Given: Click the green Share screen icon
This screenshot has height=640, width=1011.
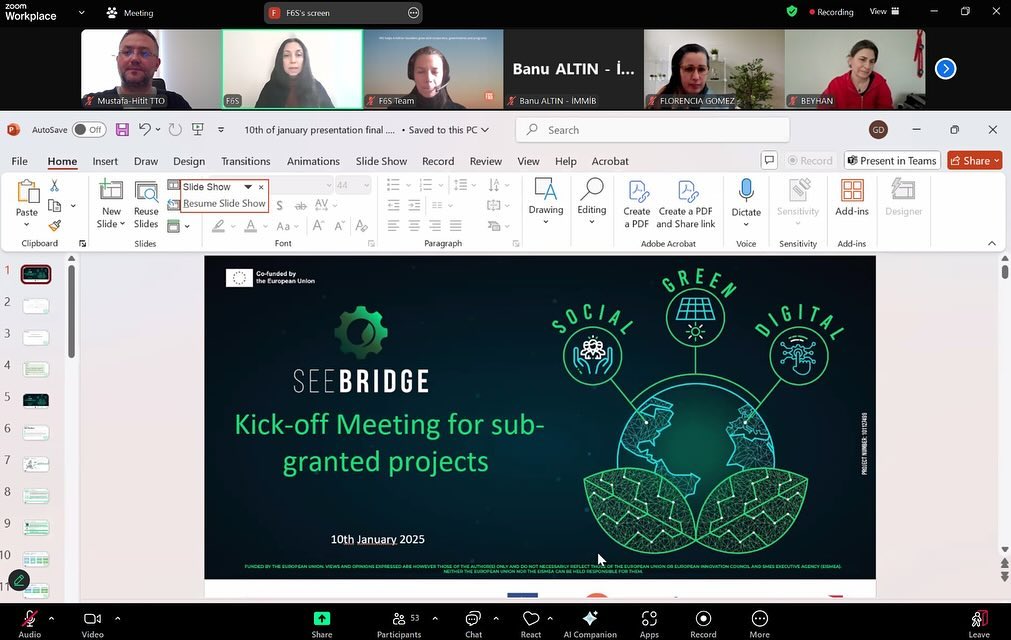Looking at the screenshot, I should pos(322,620).
